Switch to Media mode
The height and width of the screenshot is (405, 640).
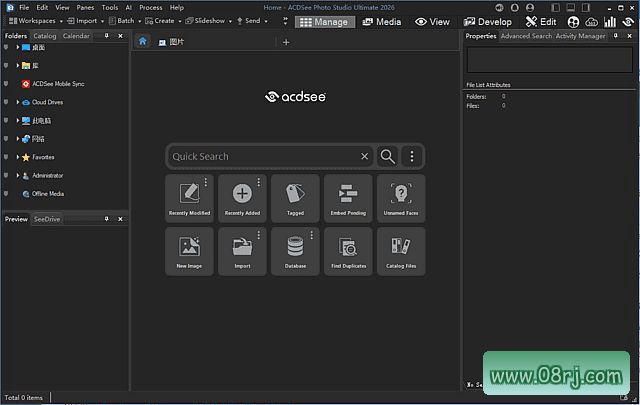tap(382, 22)
